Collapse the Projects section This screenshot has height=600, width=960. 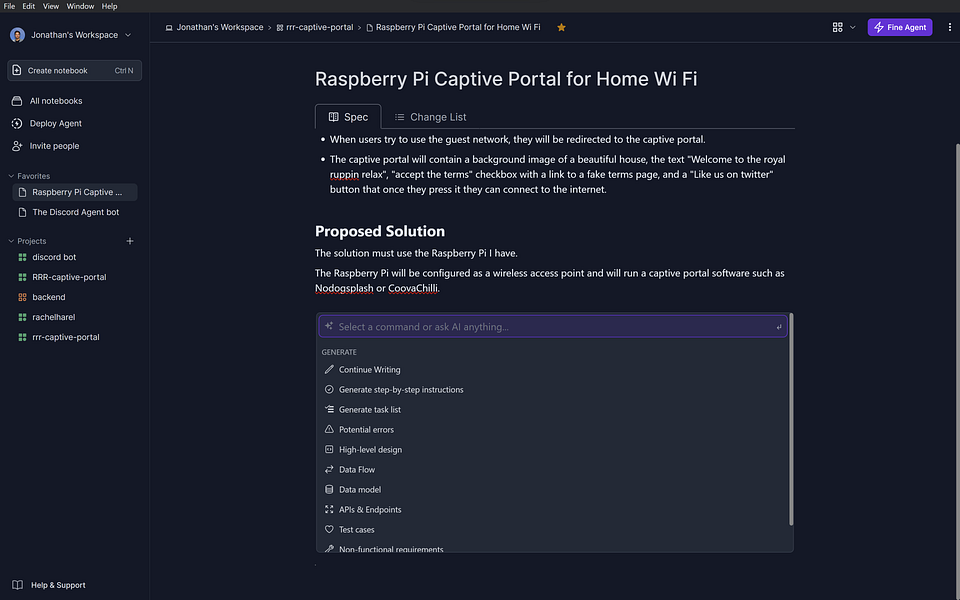click(11, 241)
